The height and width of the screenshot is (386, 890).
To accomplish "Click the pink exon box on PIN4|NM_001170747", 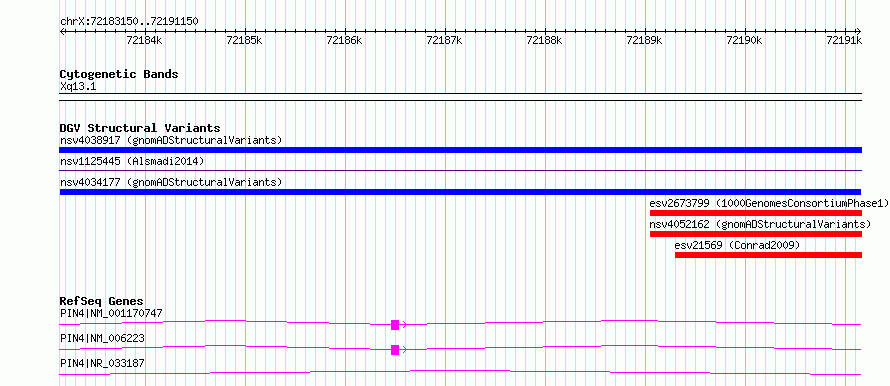I will pyautogui.click(x=395, y=325).
